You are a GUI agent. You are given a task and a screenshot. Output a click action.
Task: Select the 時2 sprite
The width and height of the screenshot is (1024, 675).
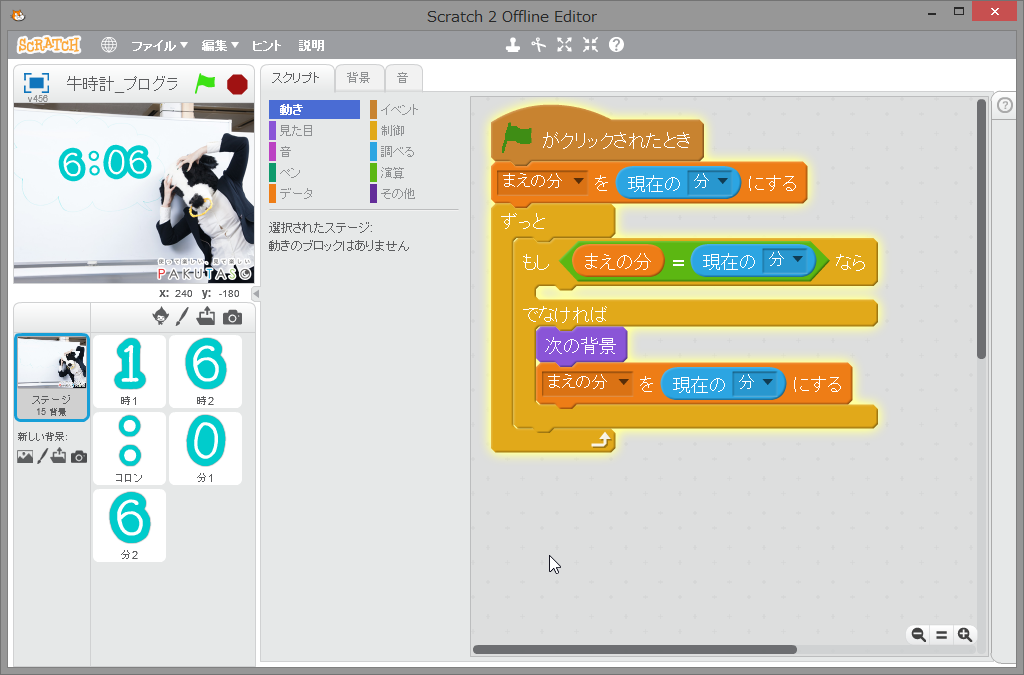coord(206,371)
